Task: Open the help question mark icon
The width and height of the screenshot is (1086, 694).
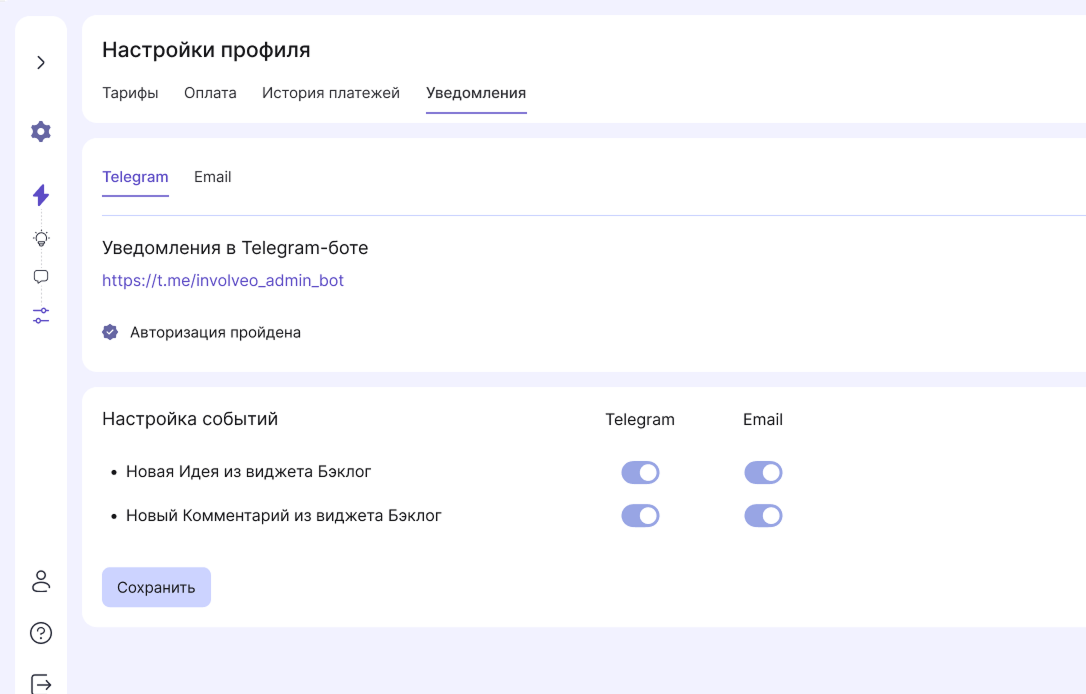Action: [x=41, y=633]
